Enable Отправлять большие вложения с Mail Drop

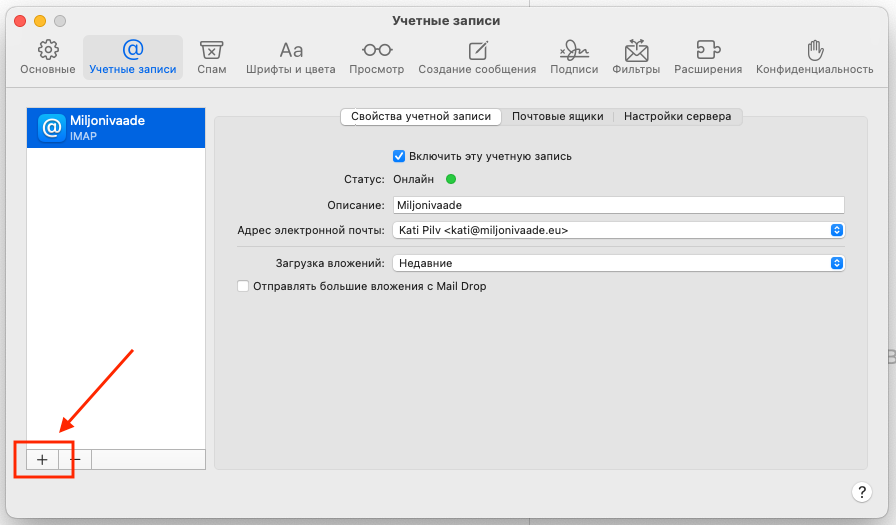tap(242, 286)
